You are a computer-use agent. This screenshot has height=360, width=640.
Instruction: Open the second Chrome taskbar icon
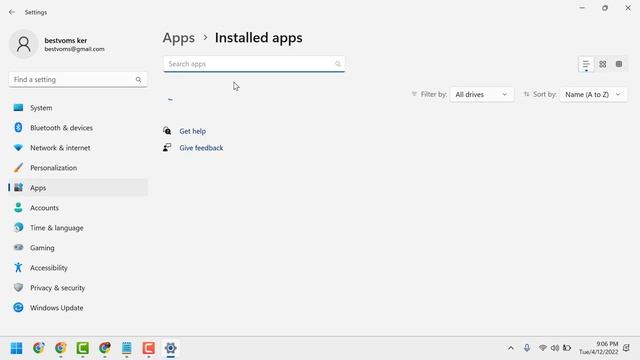tap(60, 348)
